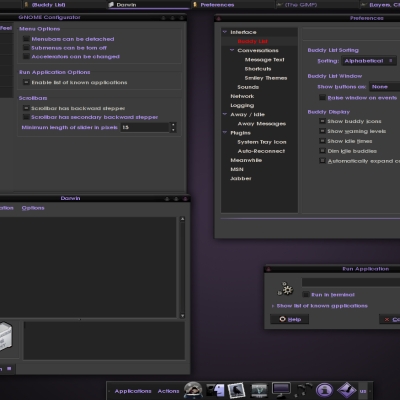Select 'Network' in preferences tree
The width and height of the screenshot is (400, 400).
[x=242, y=96]
